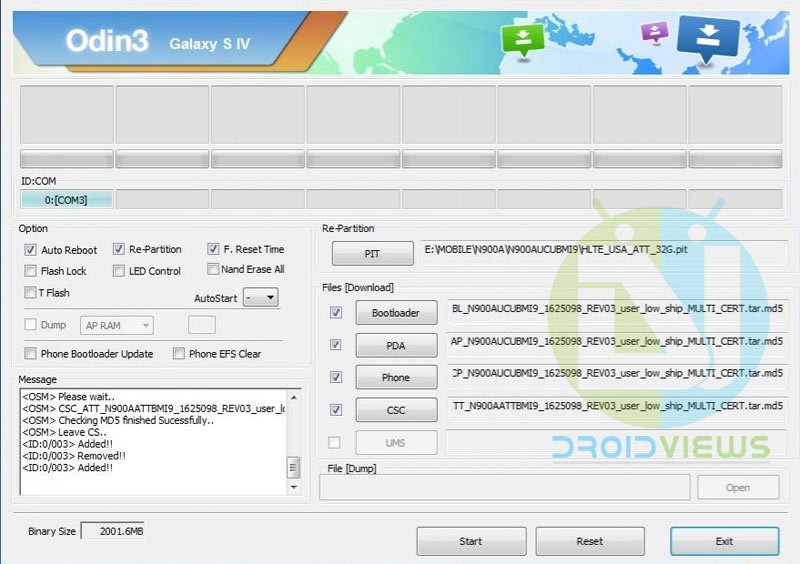Click the Message log scrollbar thumb
This screenshot has height=564, width=800.
pos(294,467)
